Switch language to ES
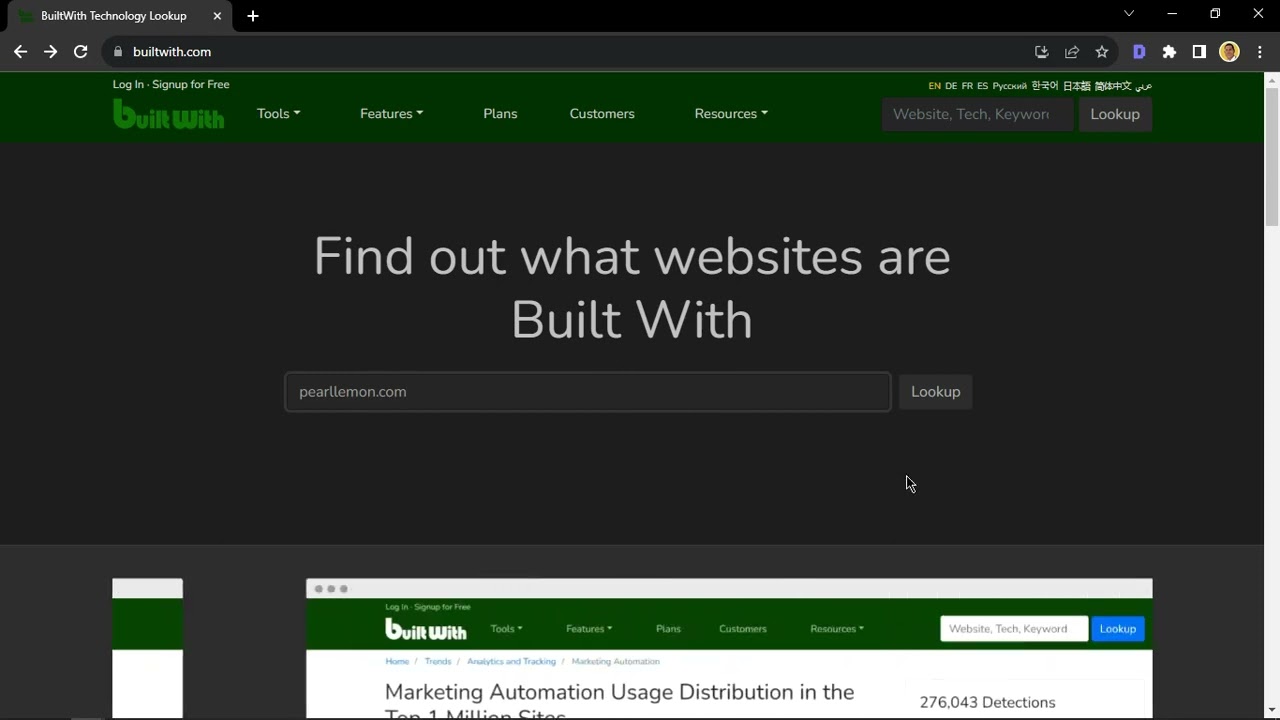1280x720 pixels. (x=982, y=86)
